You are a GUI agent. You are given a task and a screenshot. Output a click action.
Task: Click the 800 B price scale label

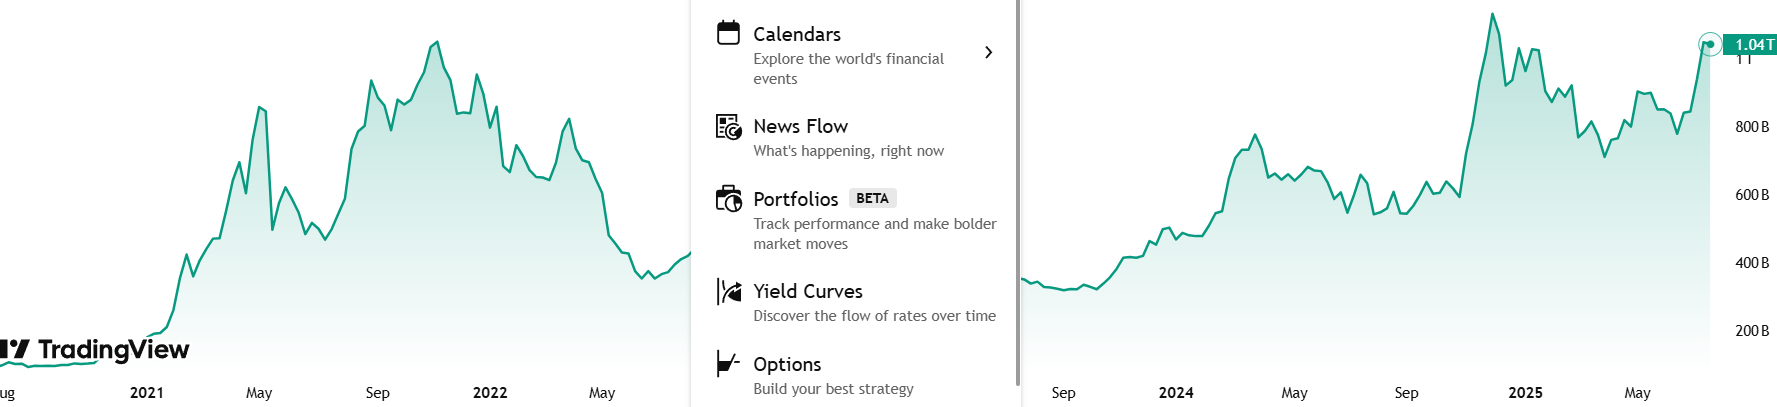[x=1752, y=127]
